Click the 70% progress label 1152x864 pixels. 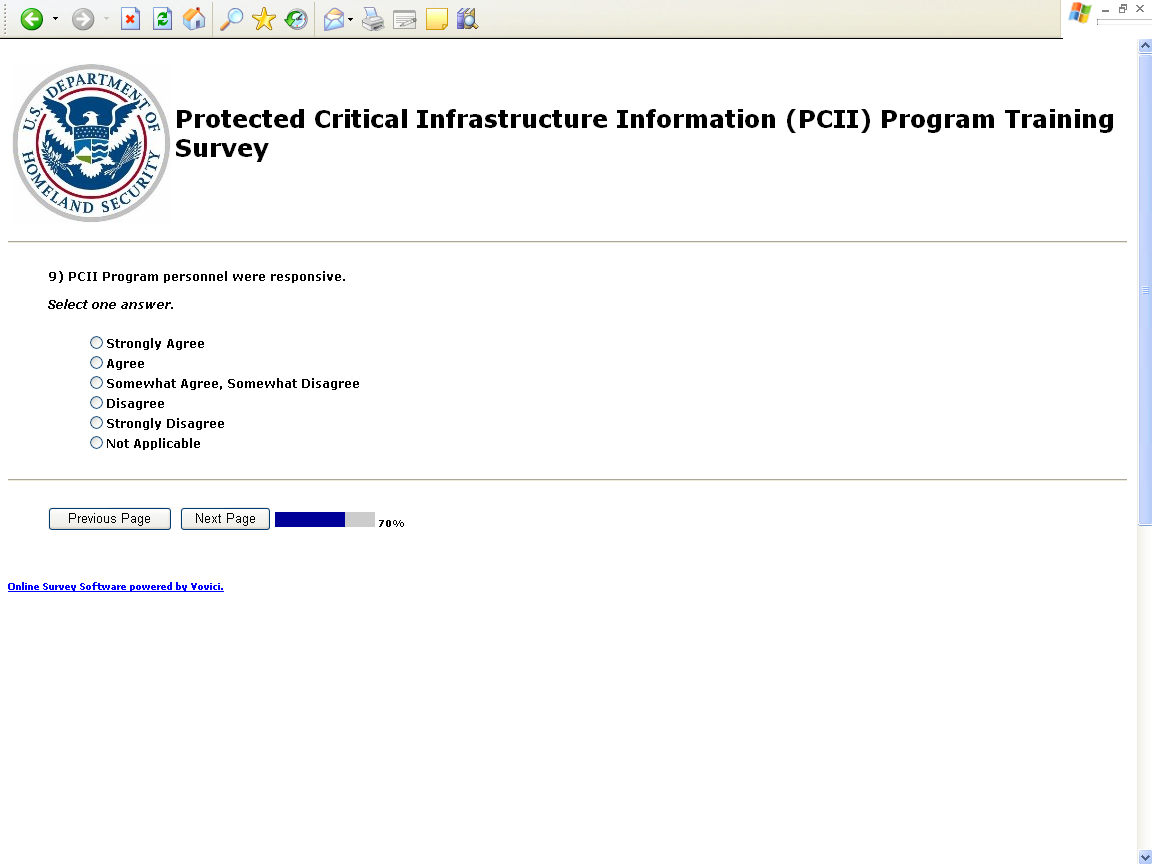pyautogui.click(x=391, y=523)
